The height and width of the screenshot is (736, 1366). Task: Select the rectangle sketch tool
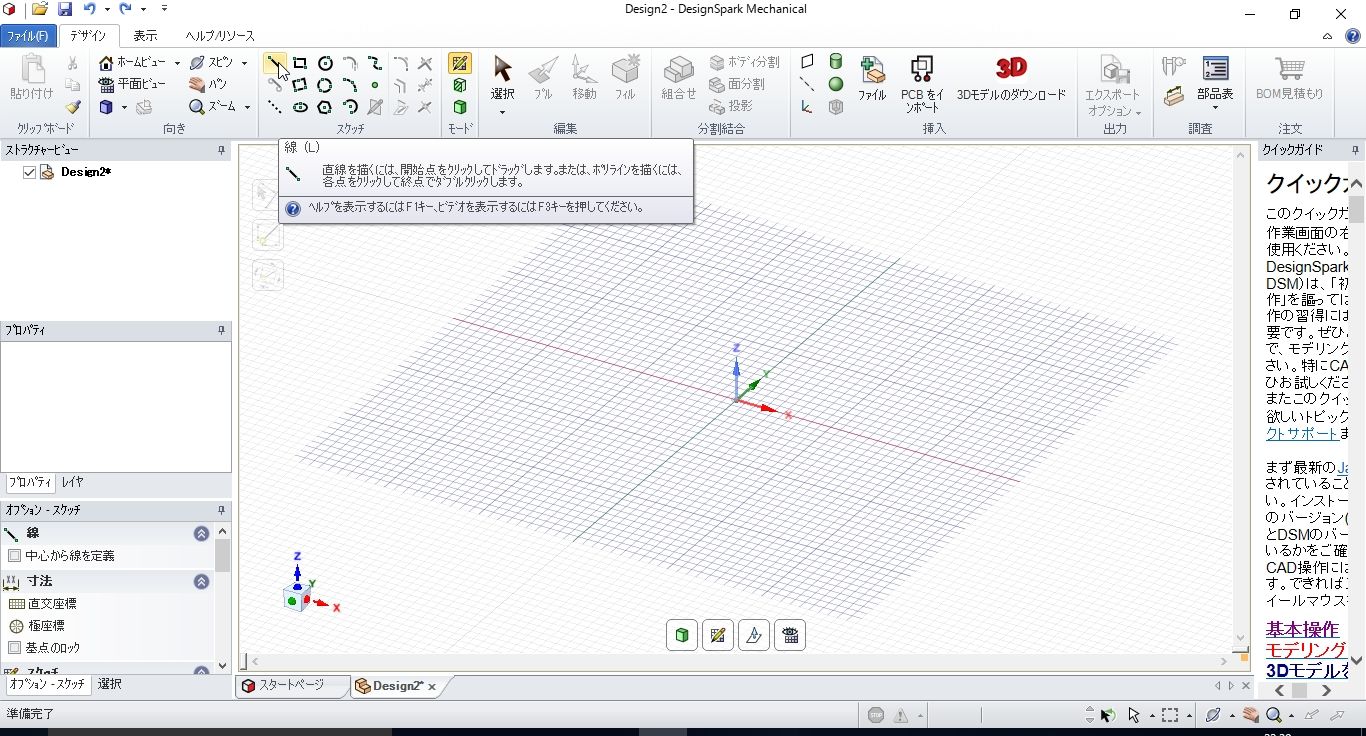(300, 63)
